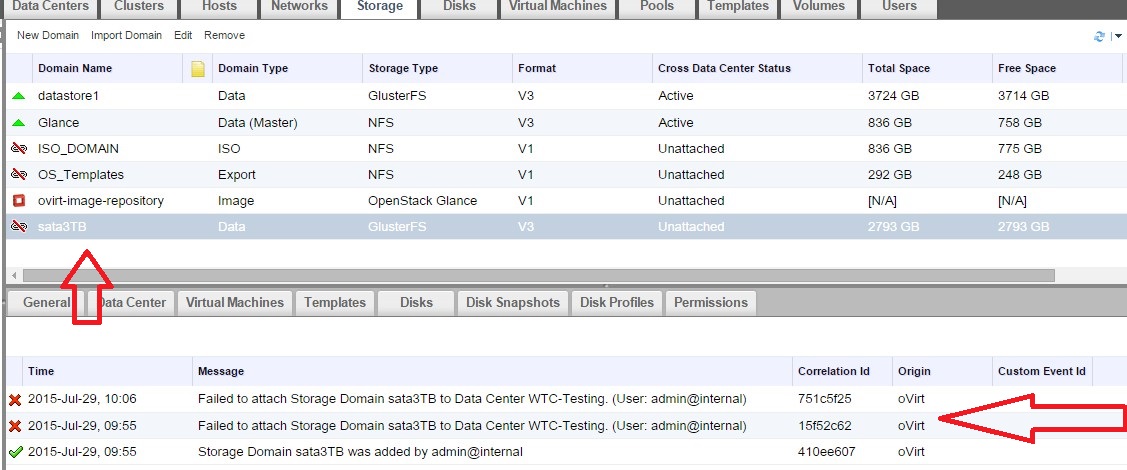Open the refresh rate dropdown arrow
Screen dimensions: 1127x470
(x=1117, y=36)
